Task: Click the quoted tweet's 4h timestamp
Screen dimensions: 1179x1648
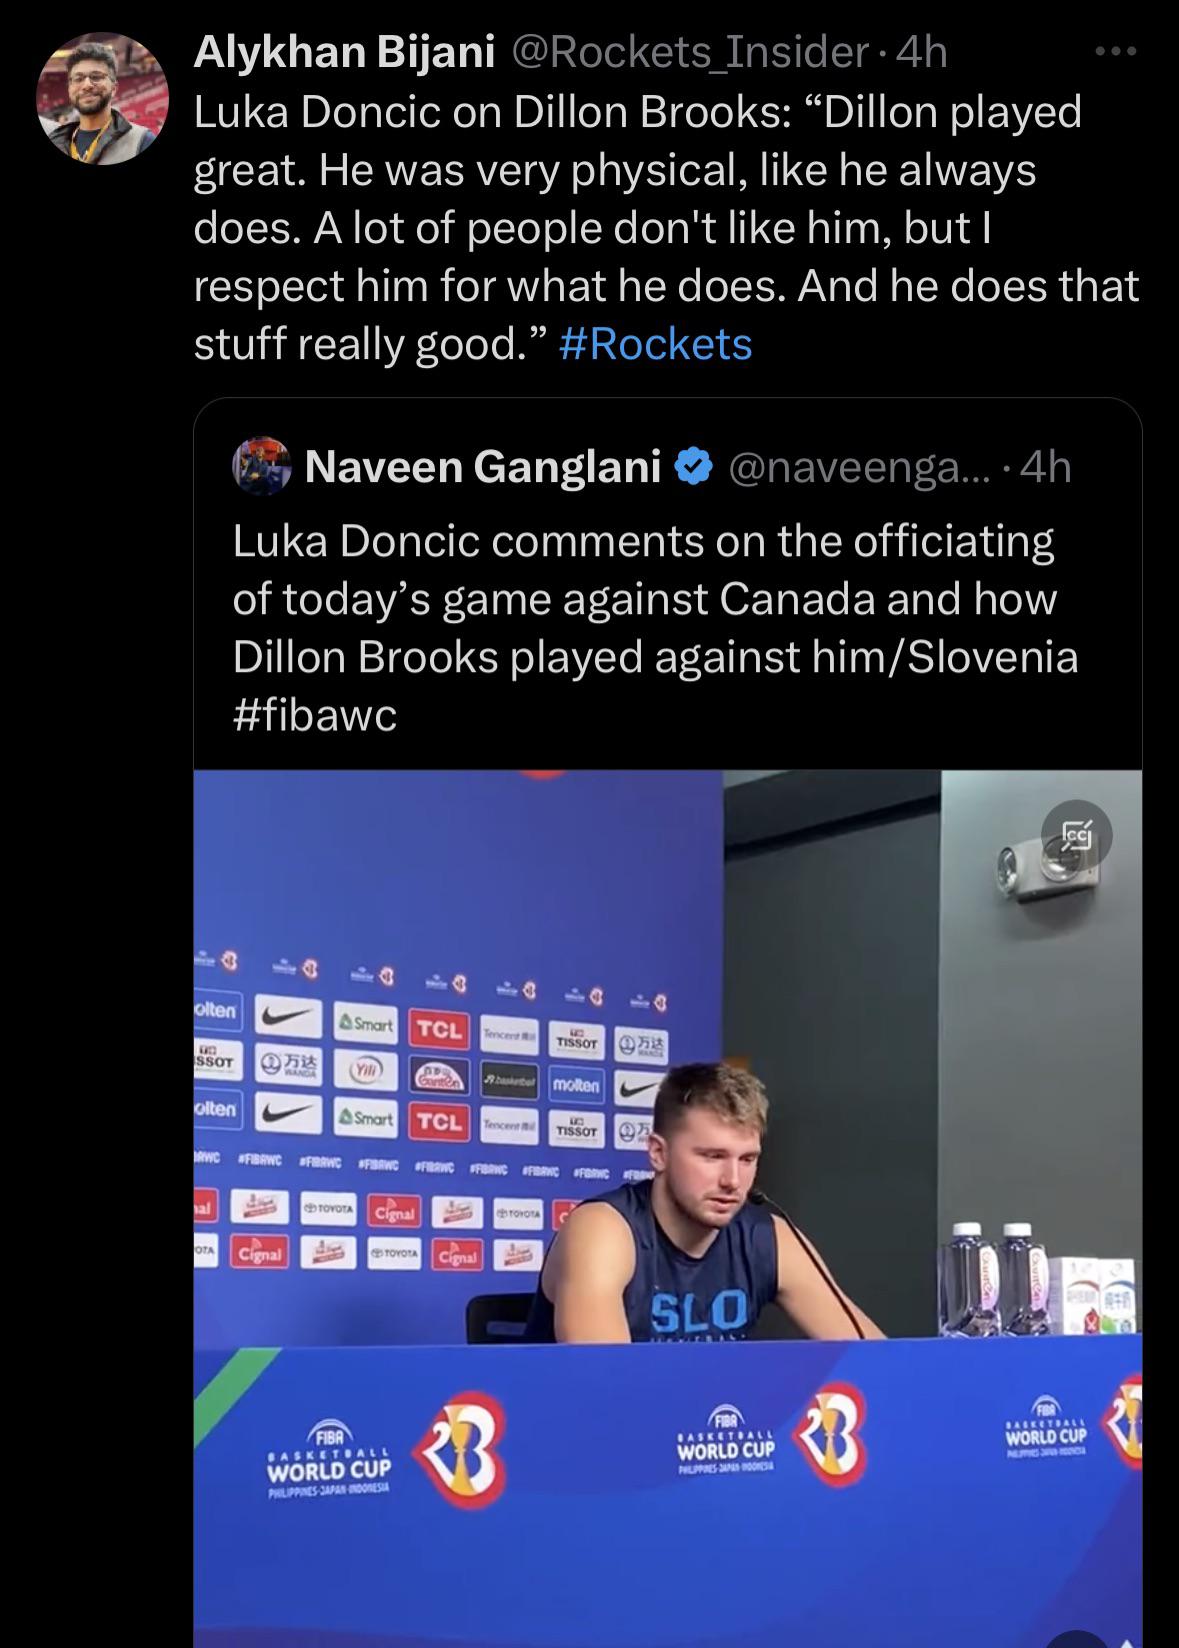Action: (x=1044, y=466)
